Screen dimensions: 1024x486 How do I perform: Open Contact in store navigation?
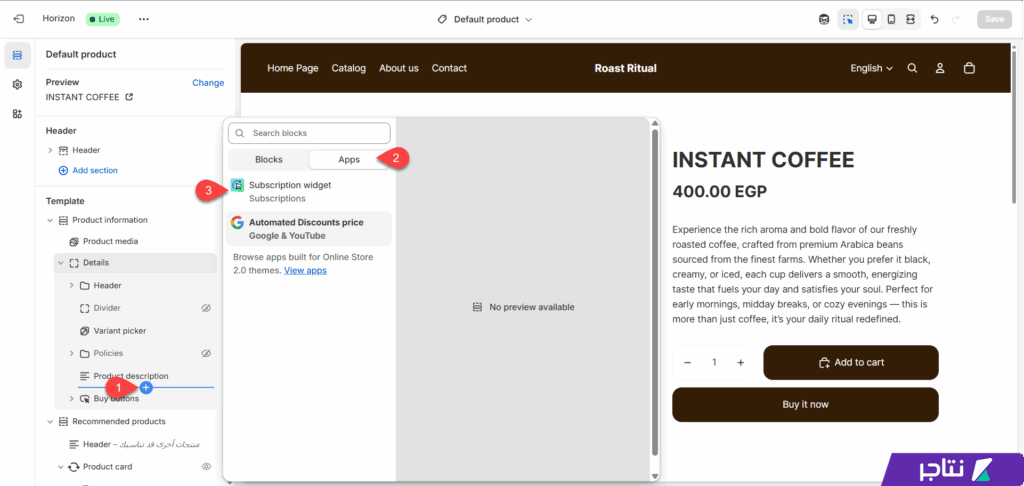click(449, 68)
